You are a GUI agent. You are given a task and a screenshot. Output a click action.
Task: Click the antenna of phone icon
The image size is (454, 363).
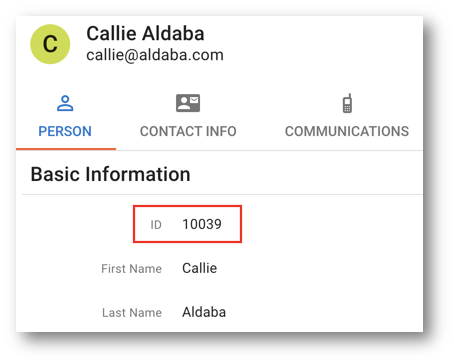coord(350,96)
